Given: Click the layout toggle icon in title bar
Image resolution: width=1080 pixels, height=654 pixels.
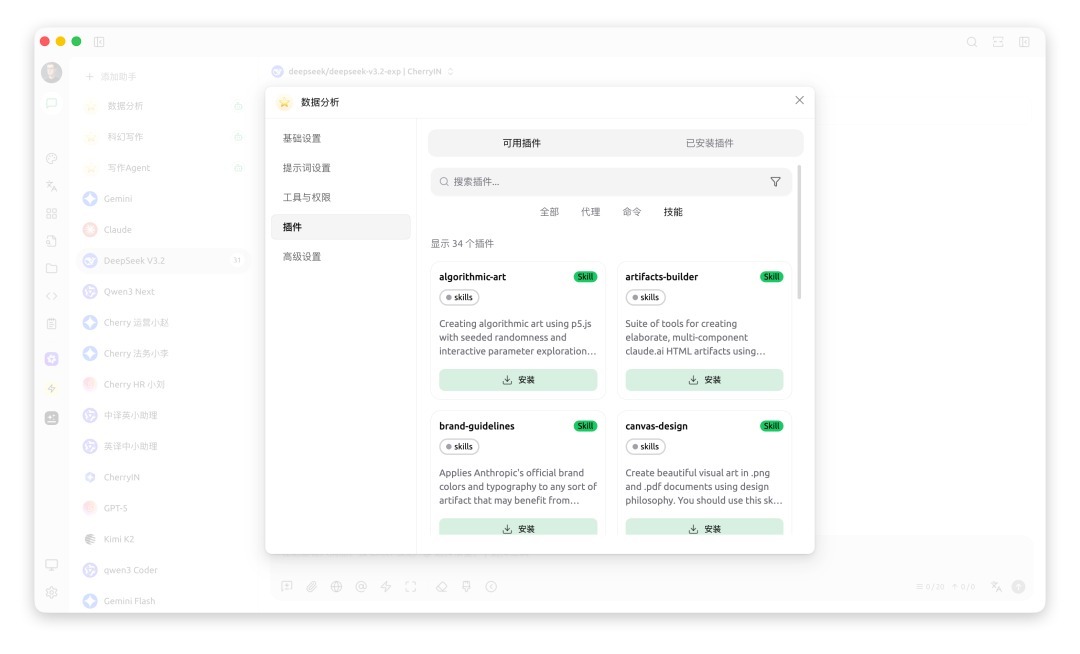Looking at the screenshot, I should pyautogui.click(x=998, y=42).
